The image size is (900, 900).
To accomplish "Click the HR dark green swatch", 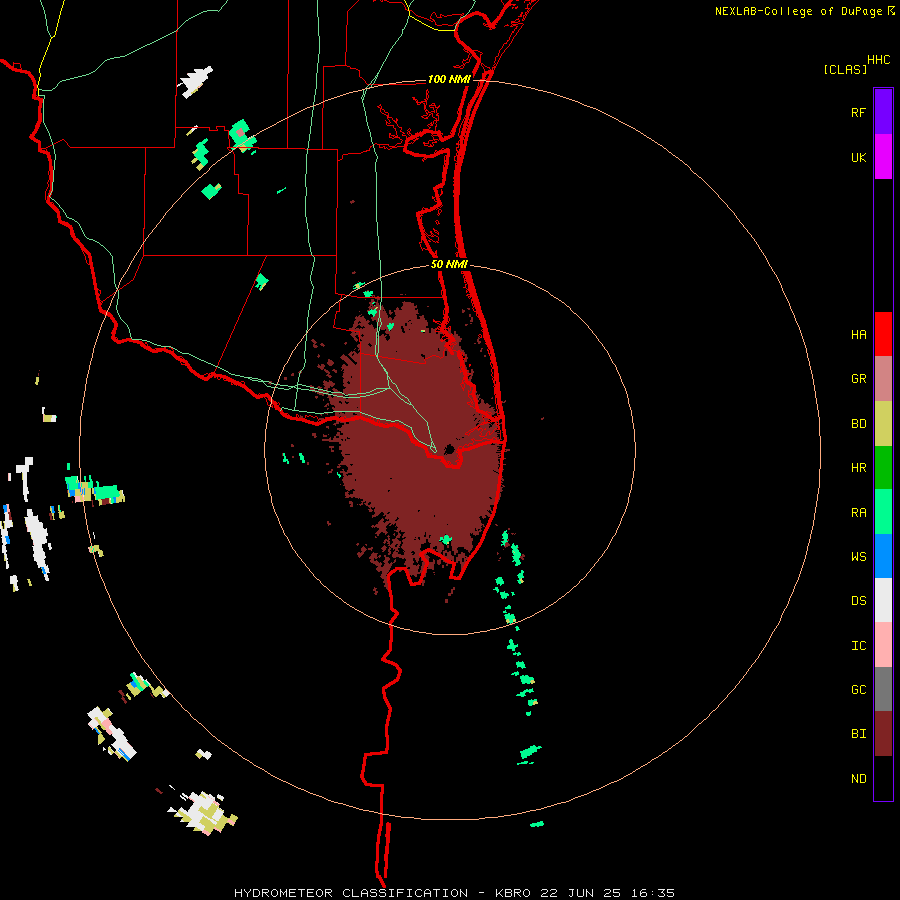I will click(x=883, y=468).
